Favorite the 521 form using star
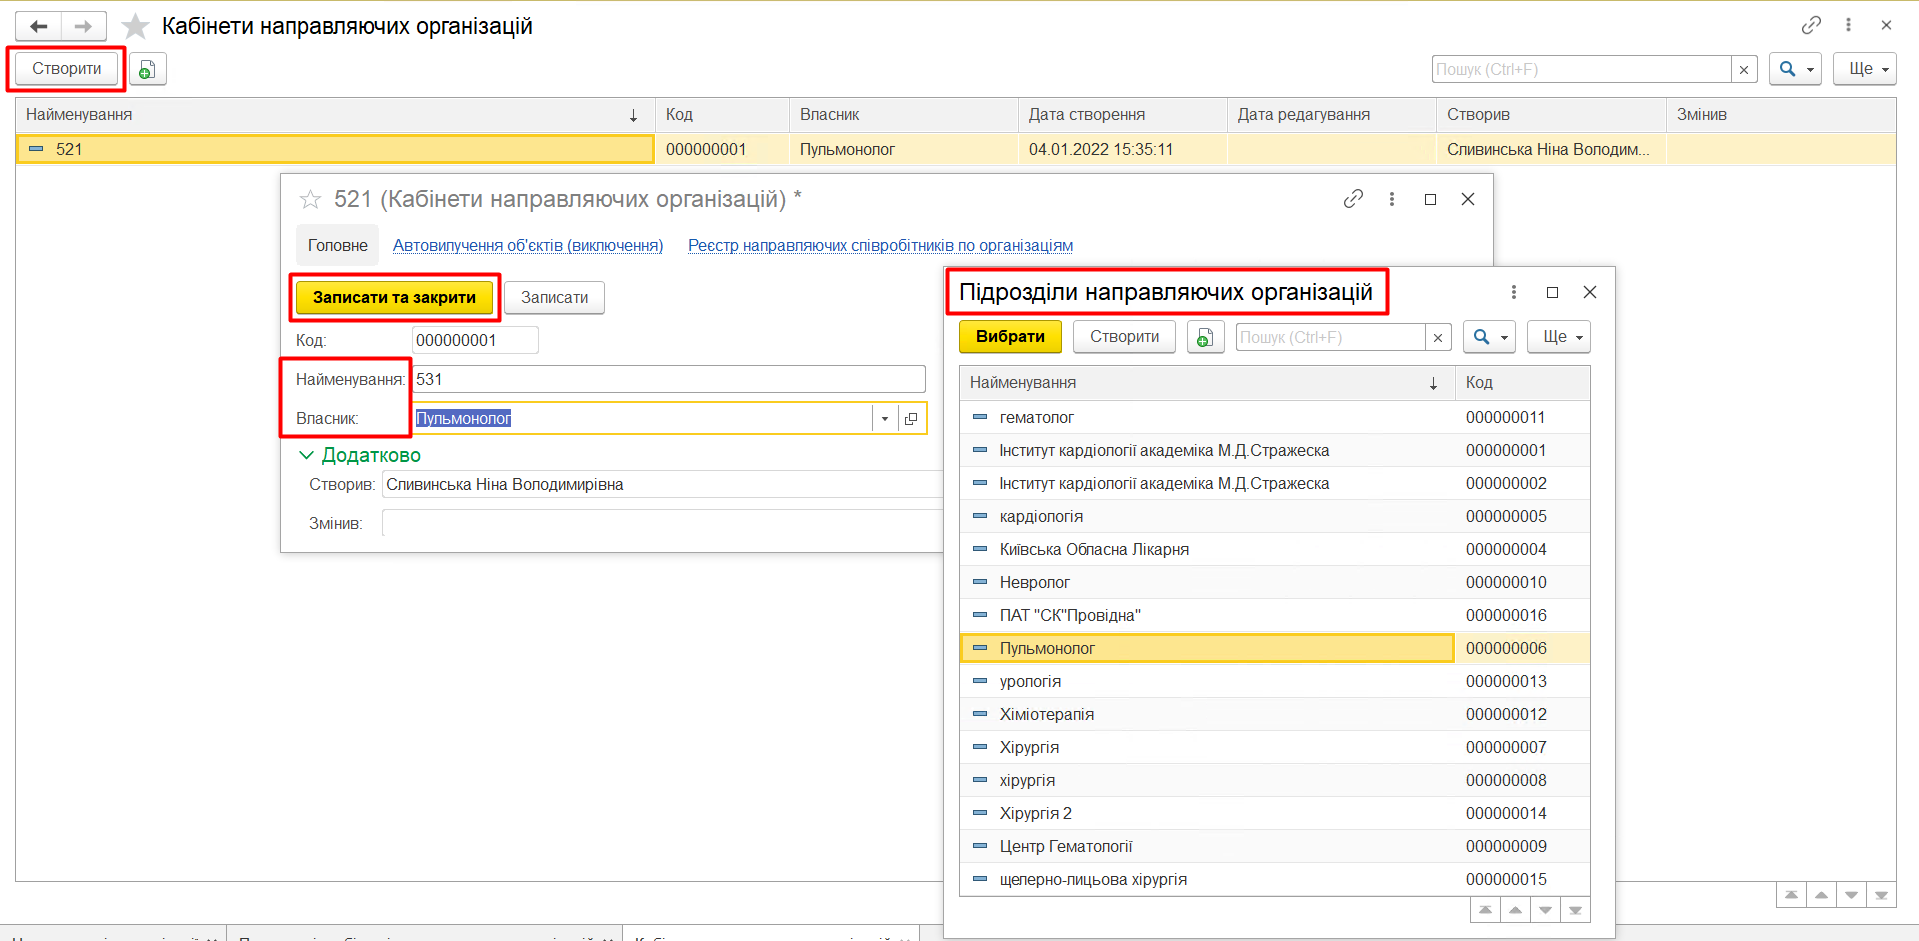The image size is (1919, 941). tap(310, 200)
